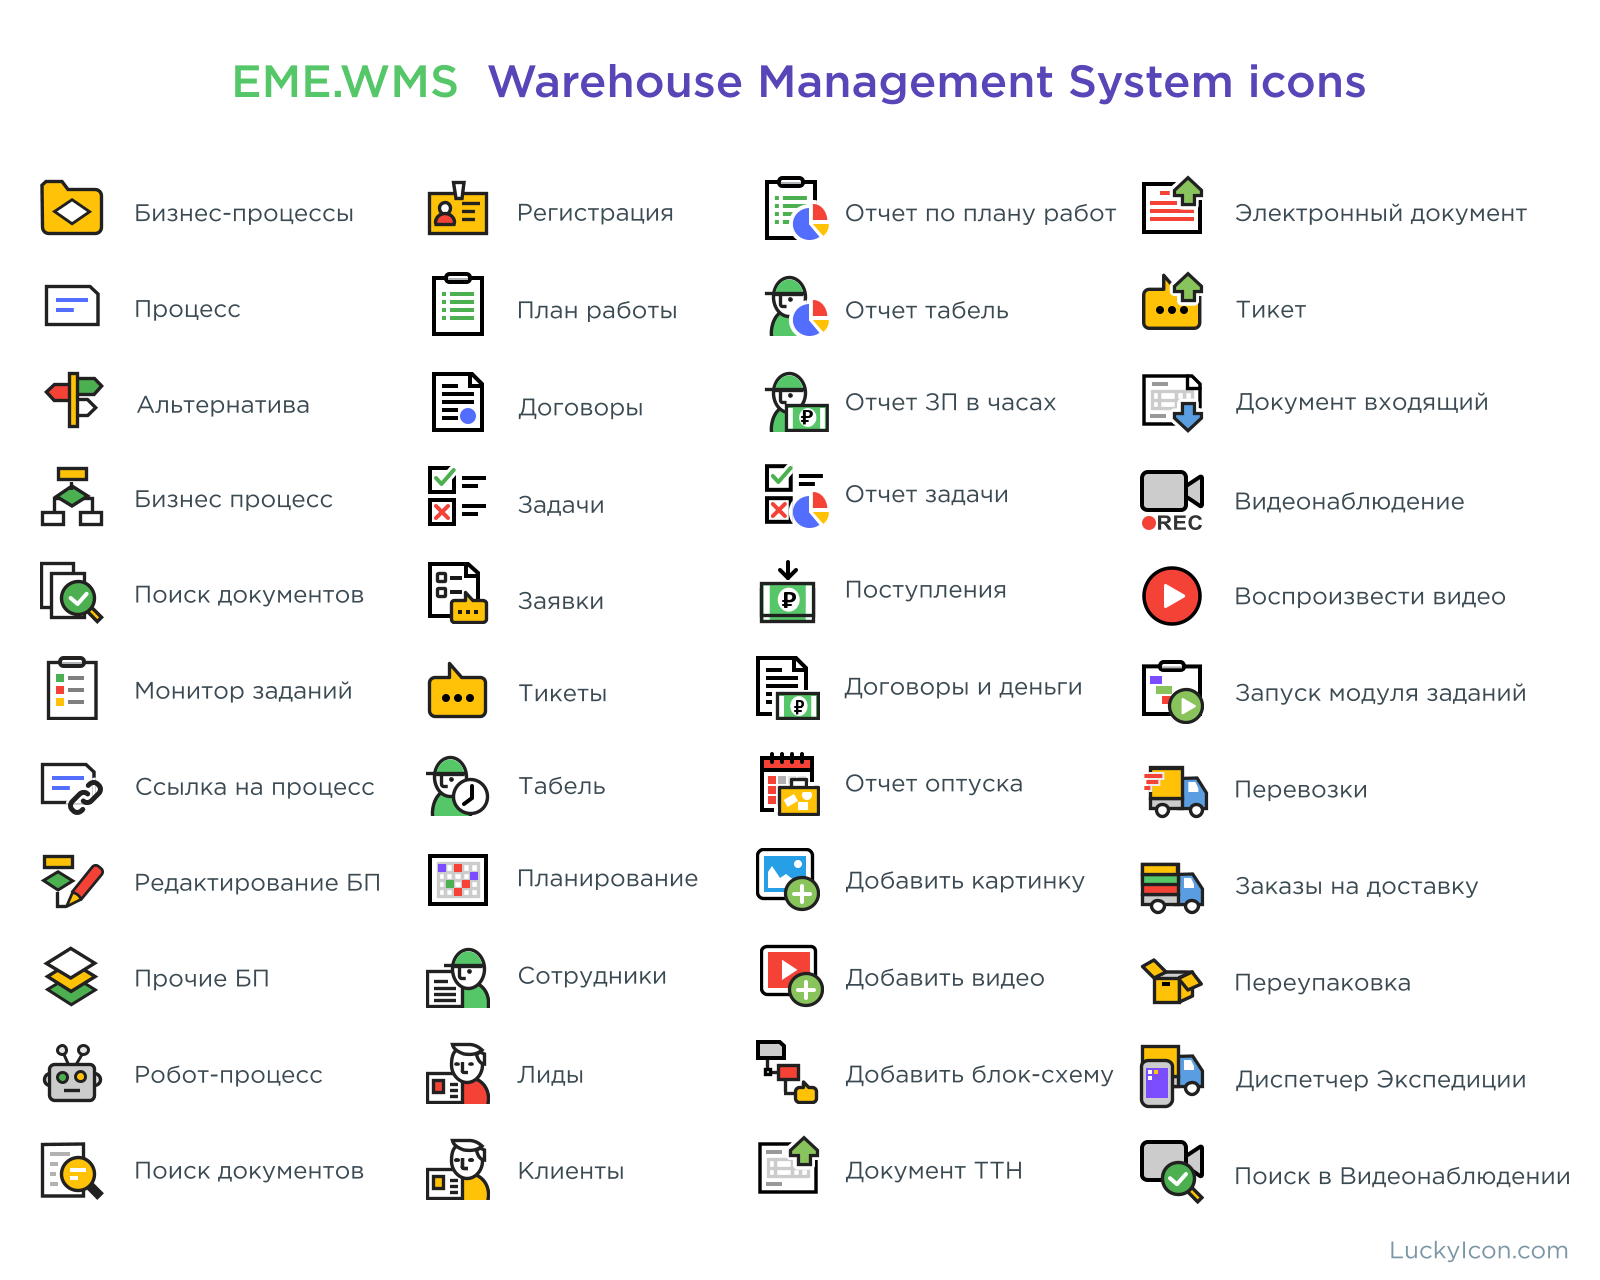The image size is (1600, 1280).
Task: Select the Ссылка на процесс chain icon
Action: [x=72, y=788]
